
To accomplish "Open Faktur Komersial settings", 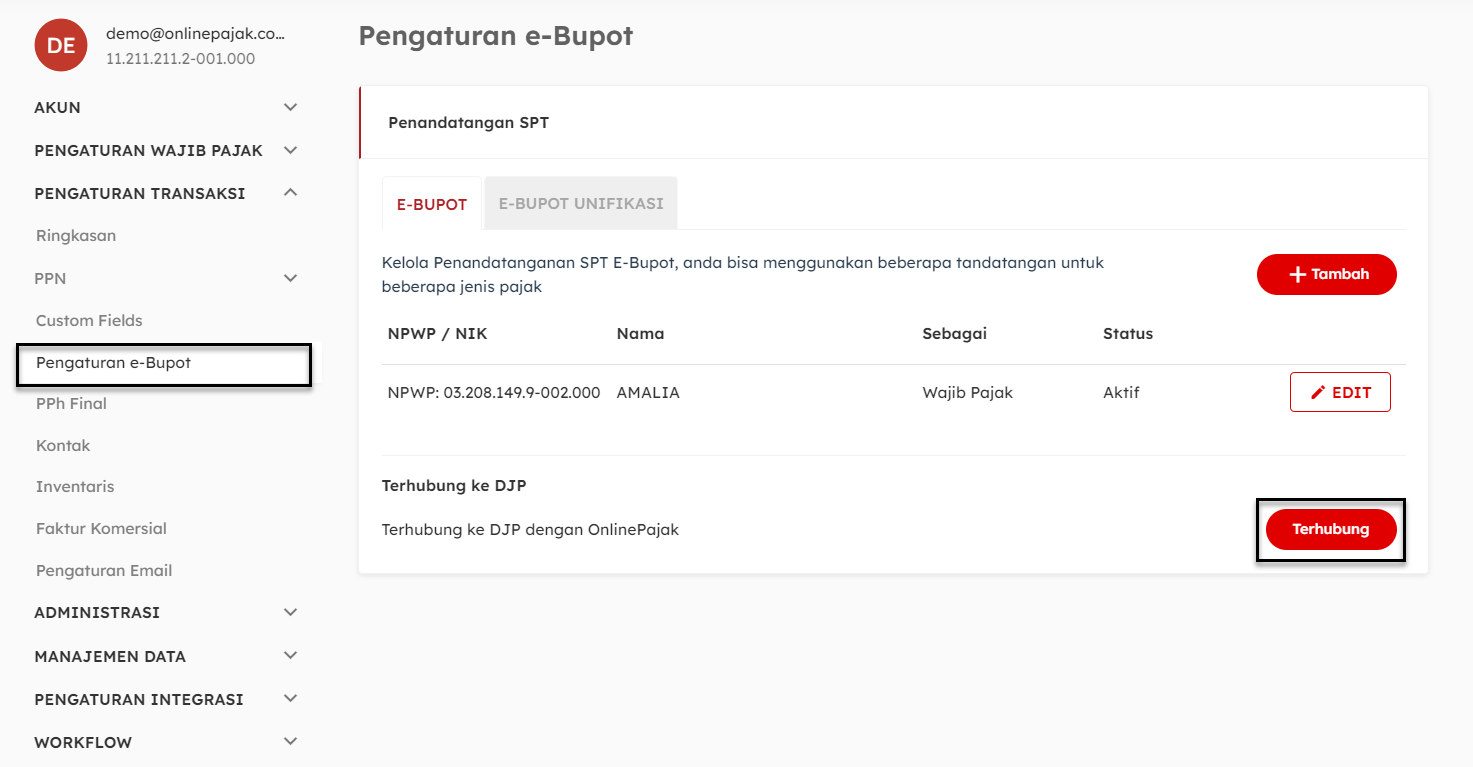I will point(101,528).
